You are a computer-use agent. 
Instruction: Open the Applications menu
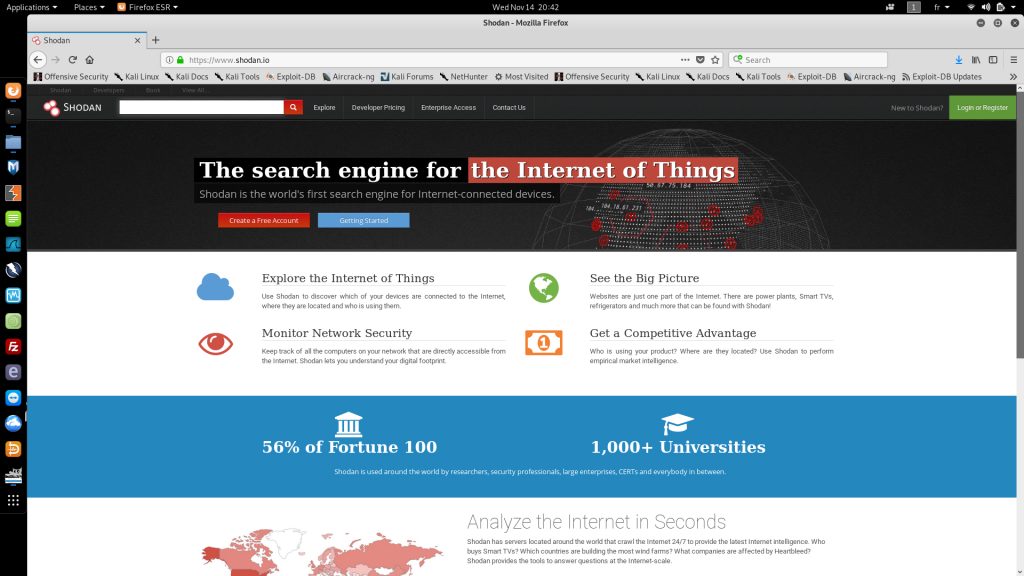pos(32,7)
